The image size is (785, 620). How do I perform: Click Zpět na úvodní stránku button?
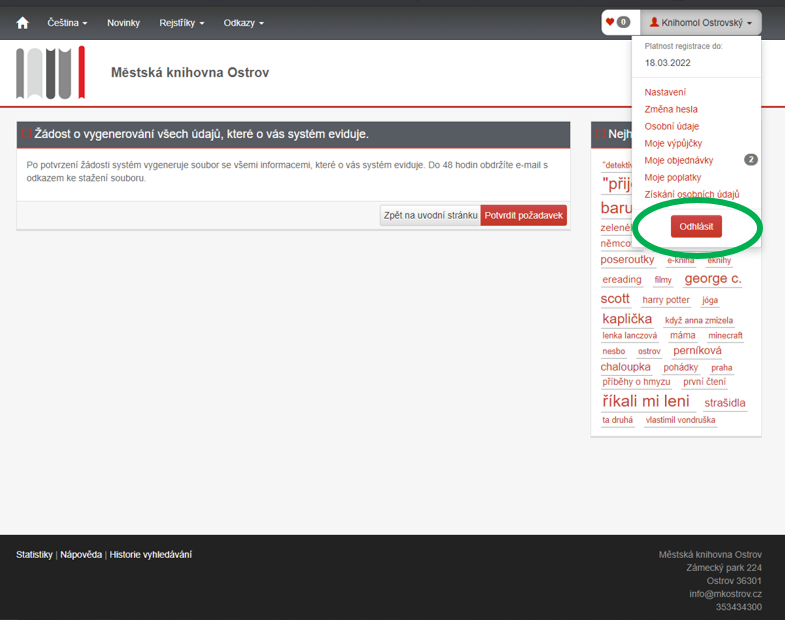pyautogui.click(x=430, y=215)
